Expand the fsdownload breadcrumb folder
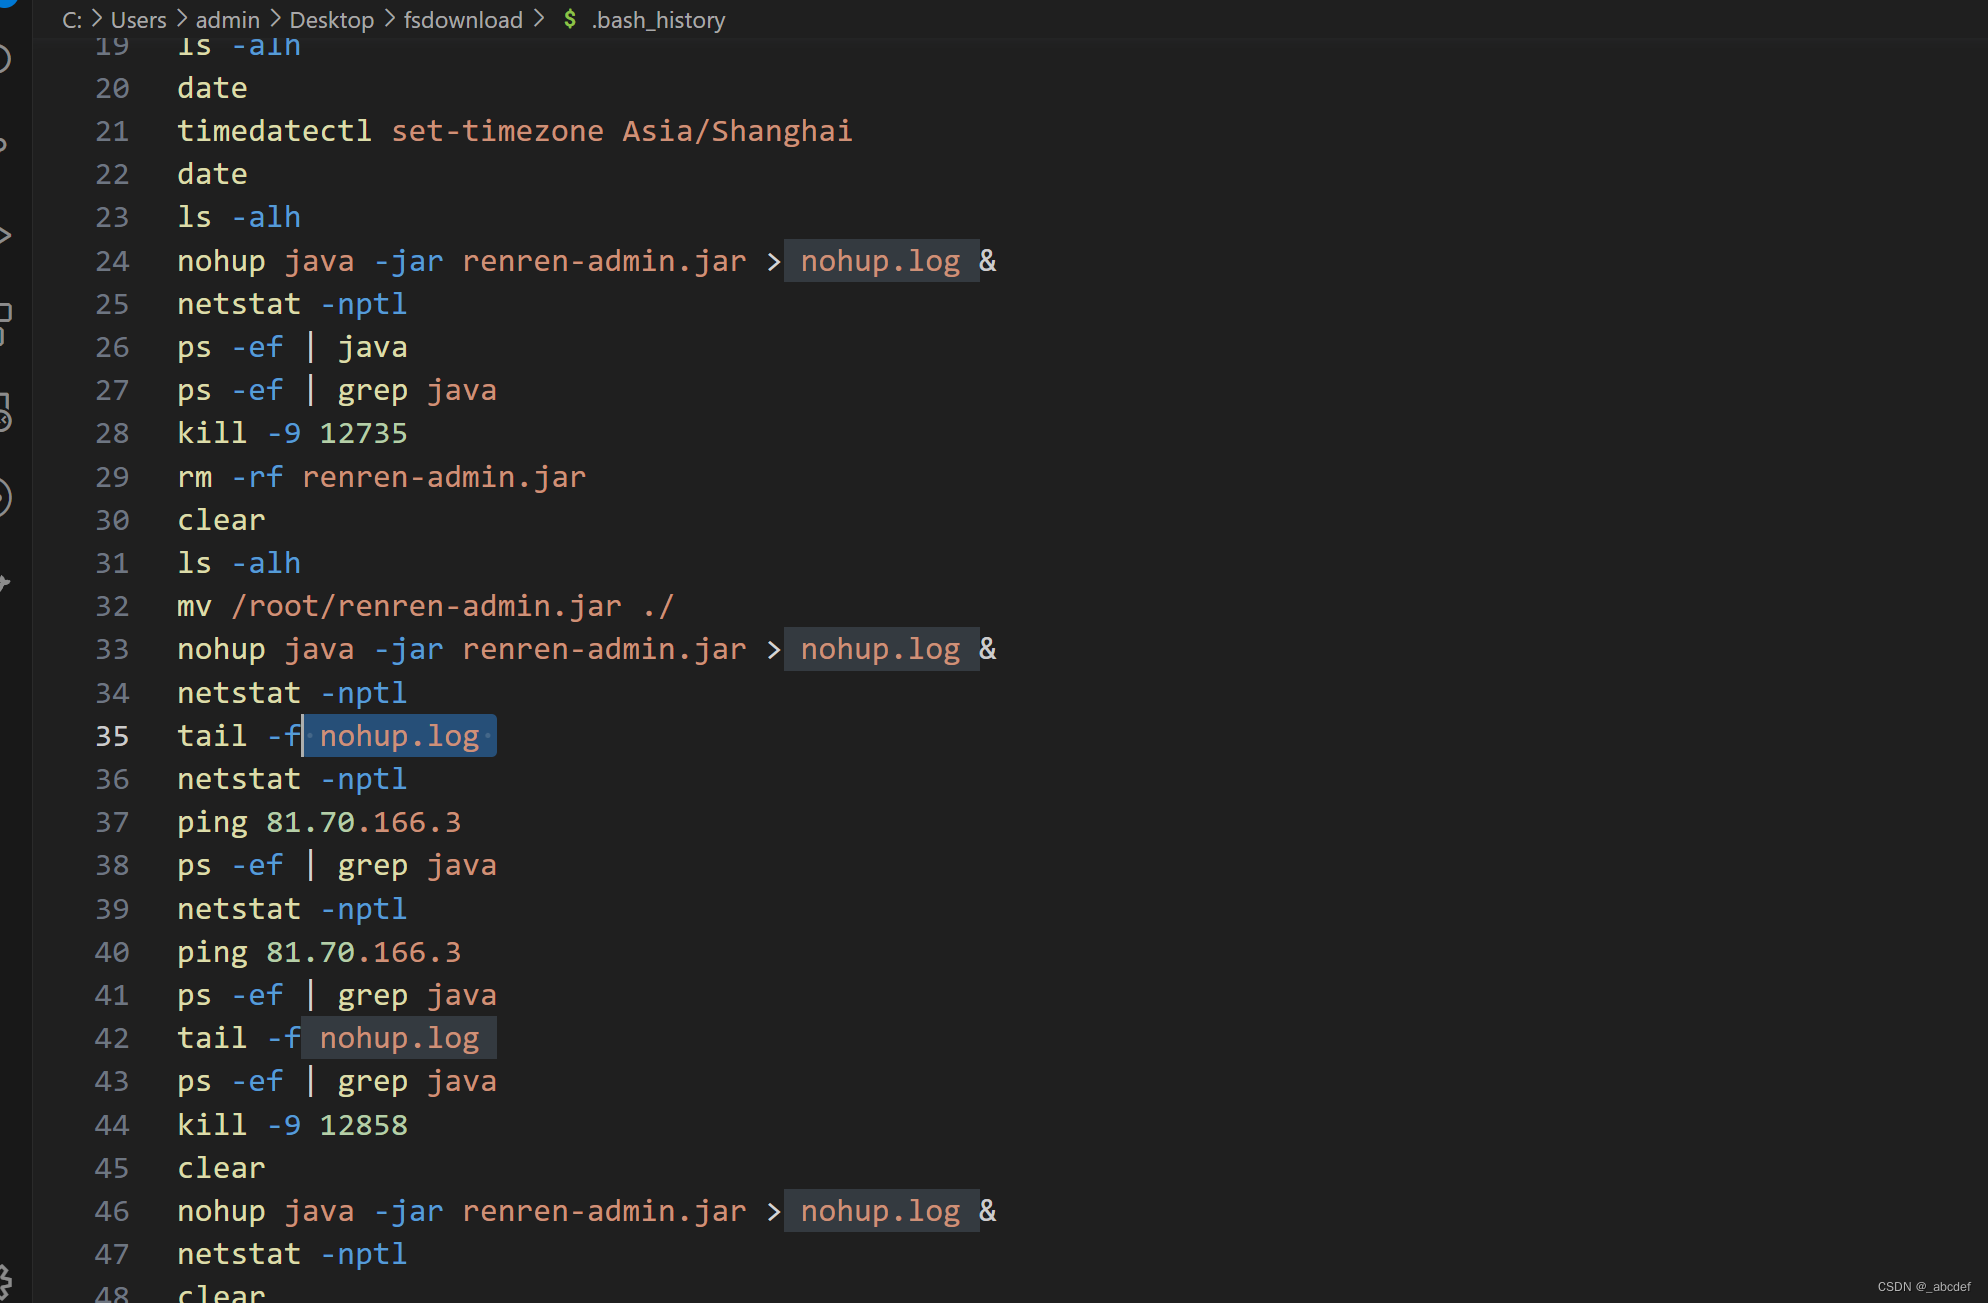Viewport: 1988px width, 1303px height. (x=463, y=20)
